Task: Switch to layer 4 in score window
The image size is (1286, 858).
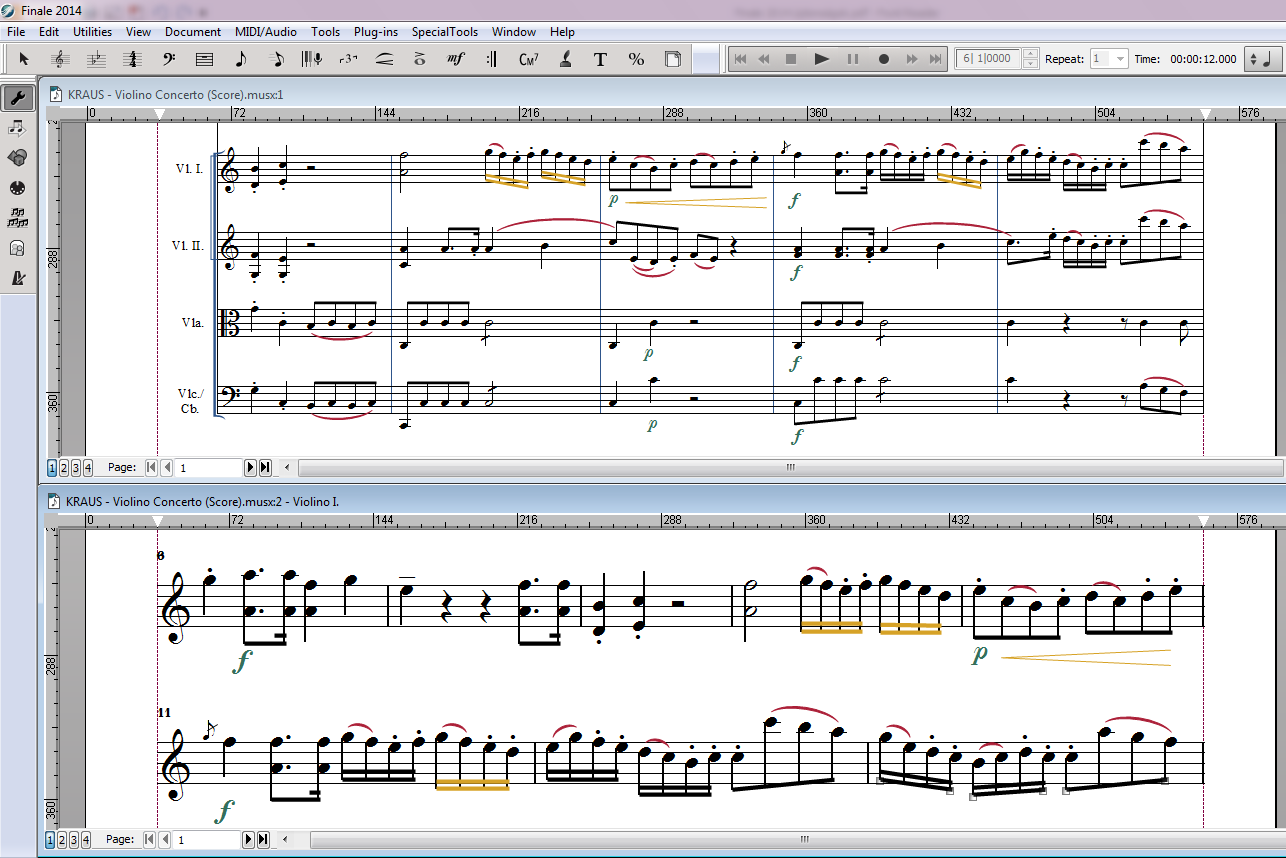Action: click(x=87, y=467)
